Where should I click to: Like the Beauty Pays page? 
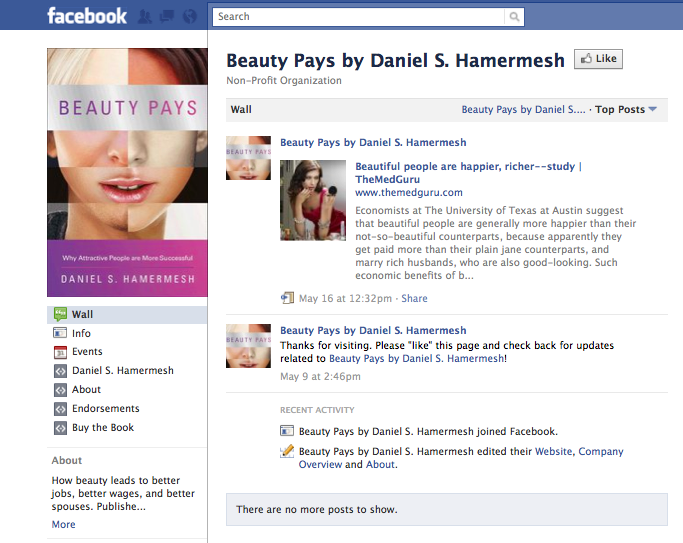pyautogui.click(x=598, y=59)
